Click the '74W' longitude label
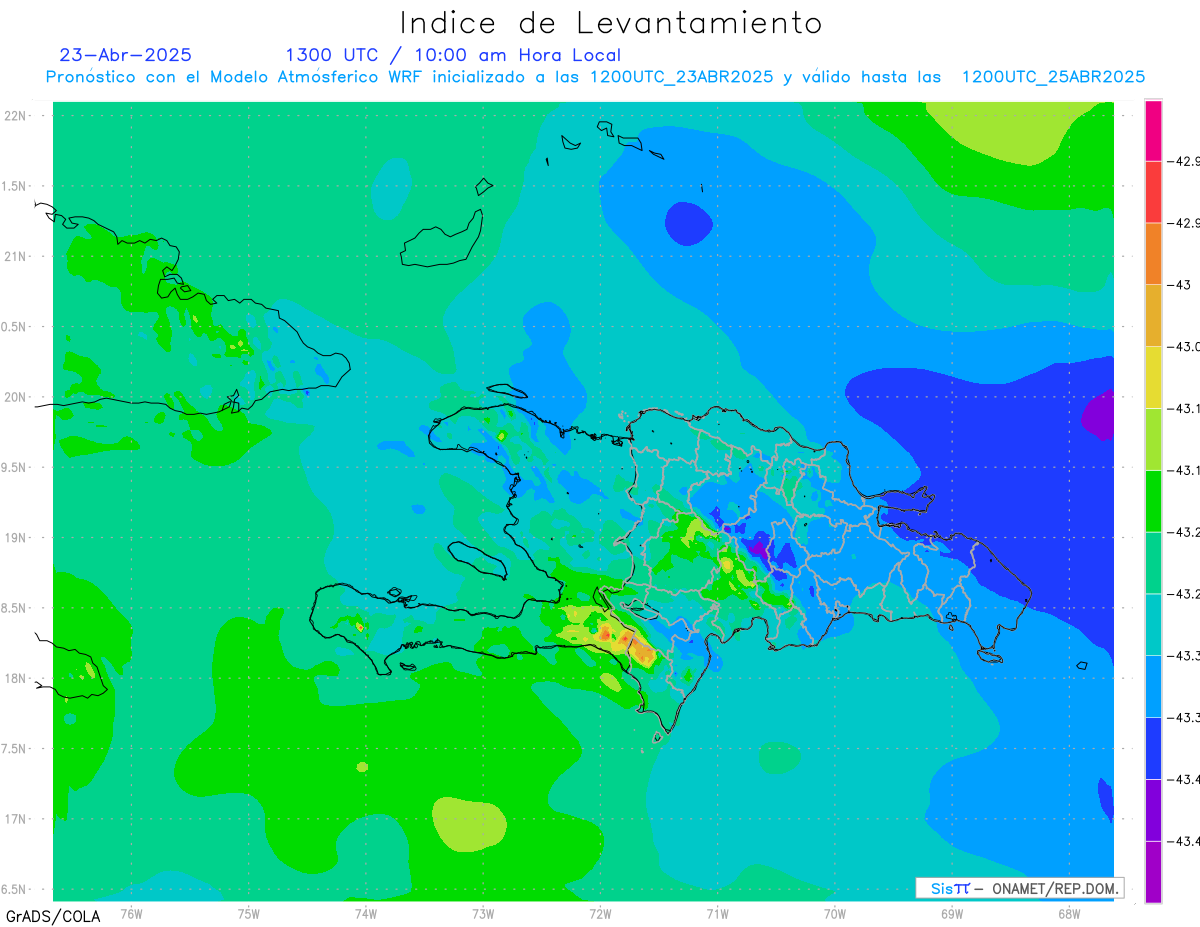1200x927 pixels. pyautogui.click(x=366, y=913)
